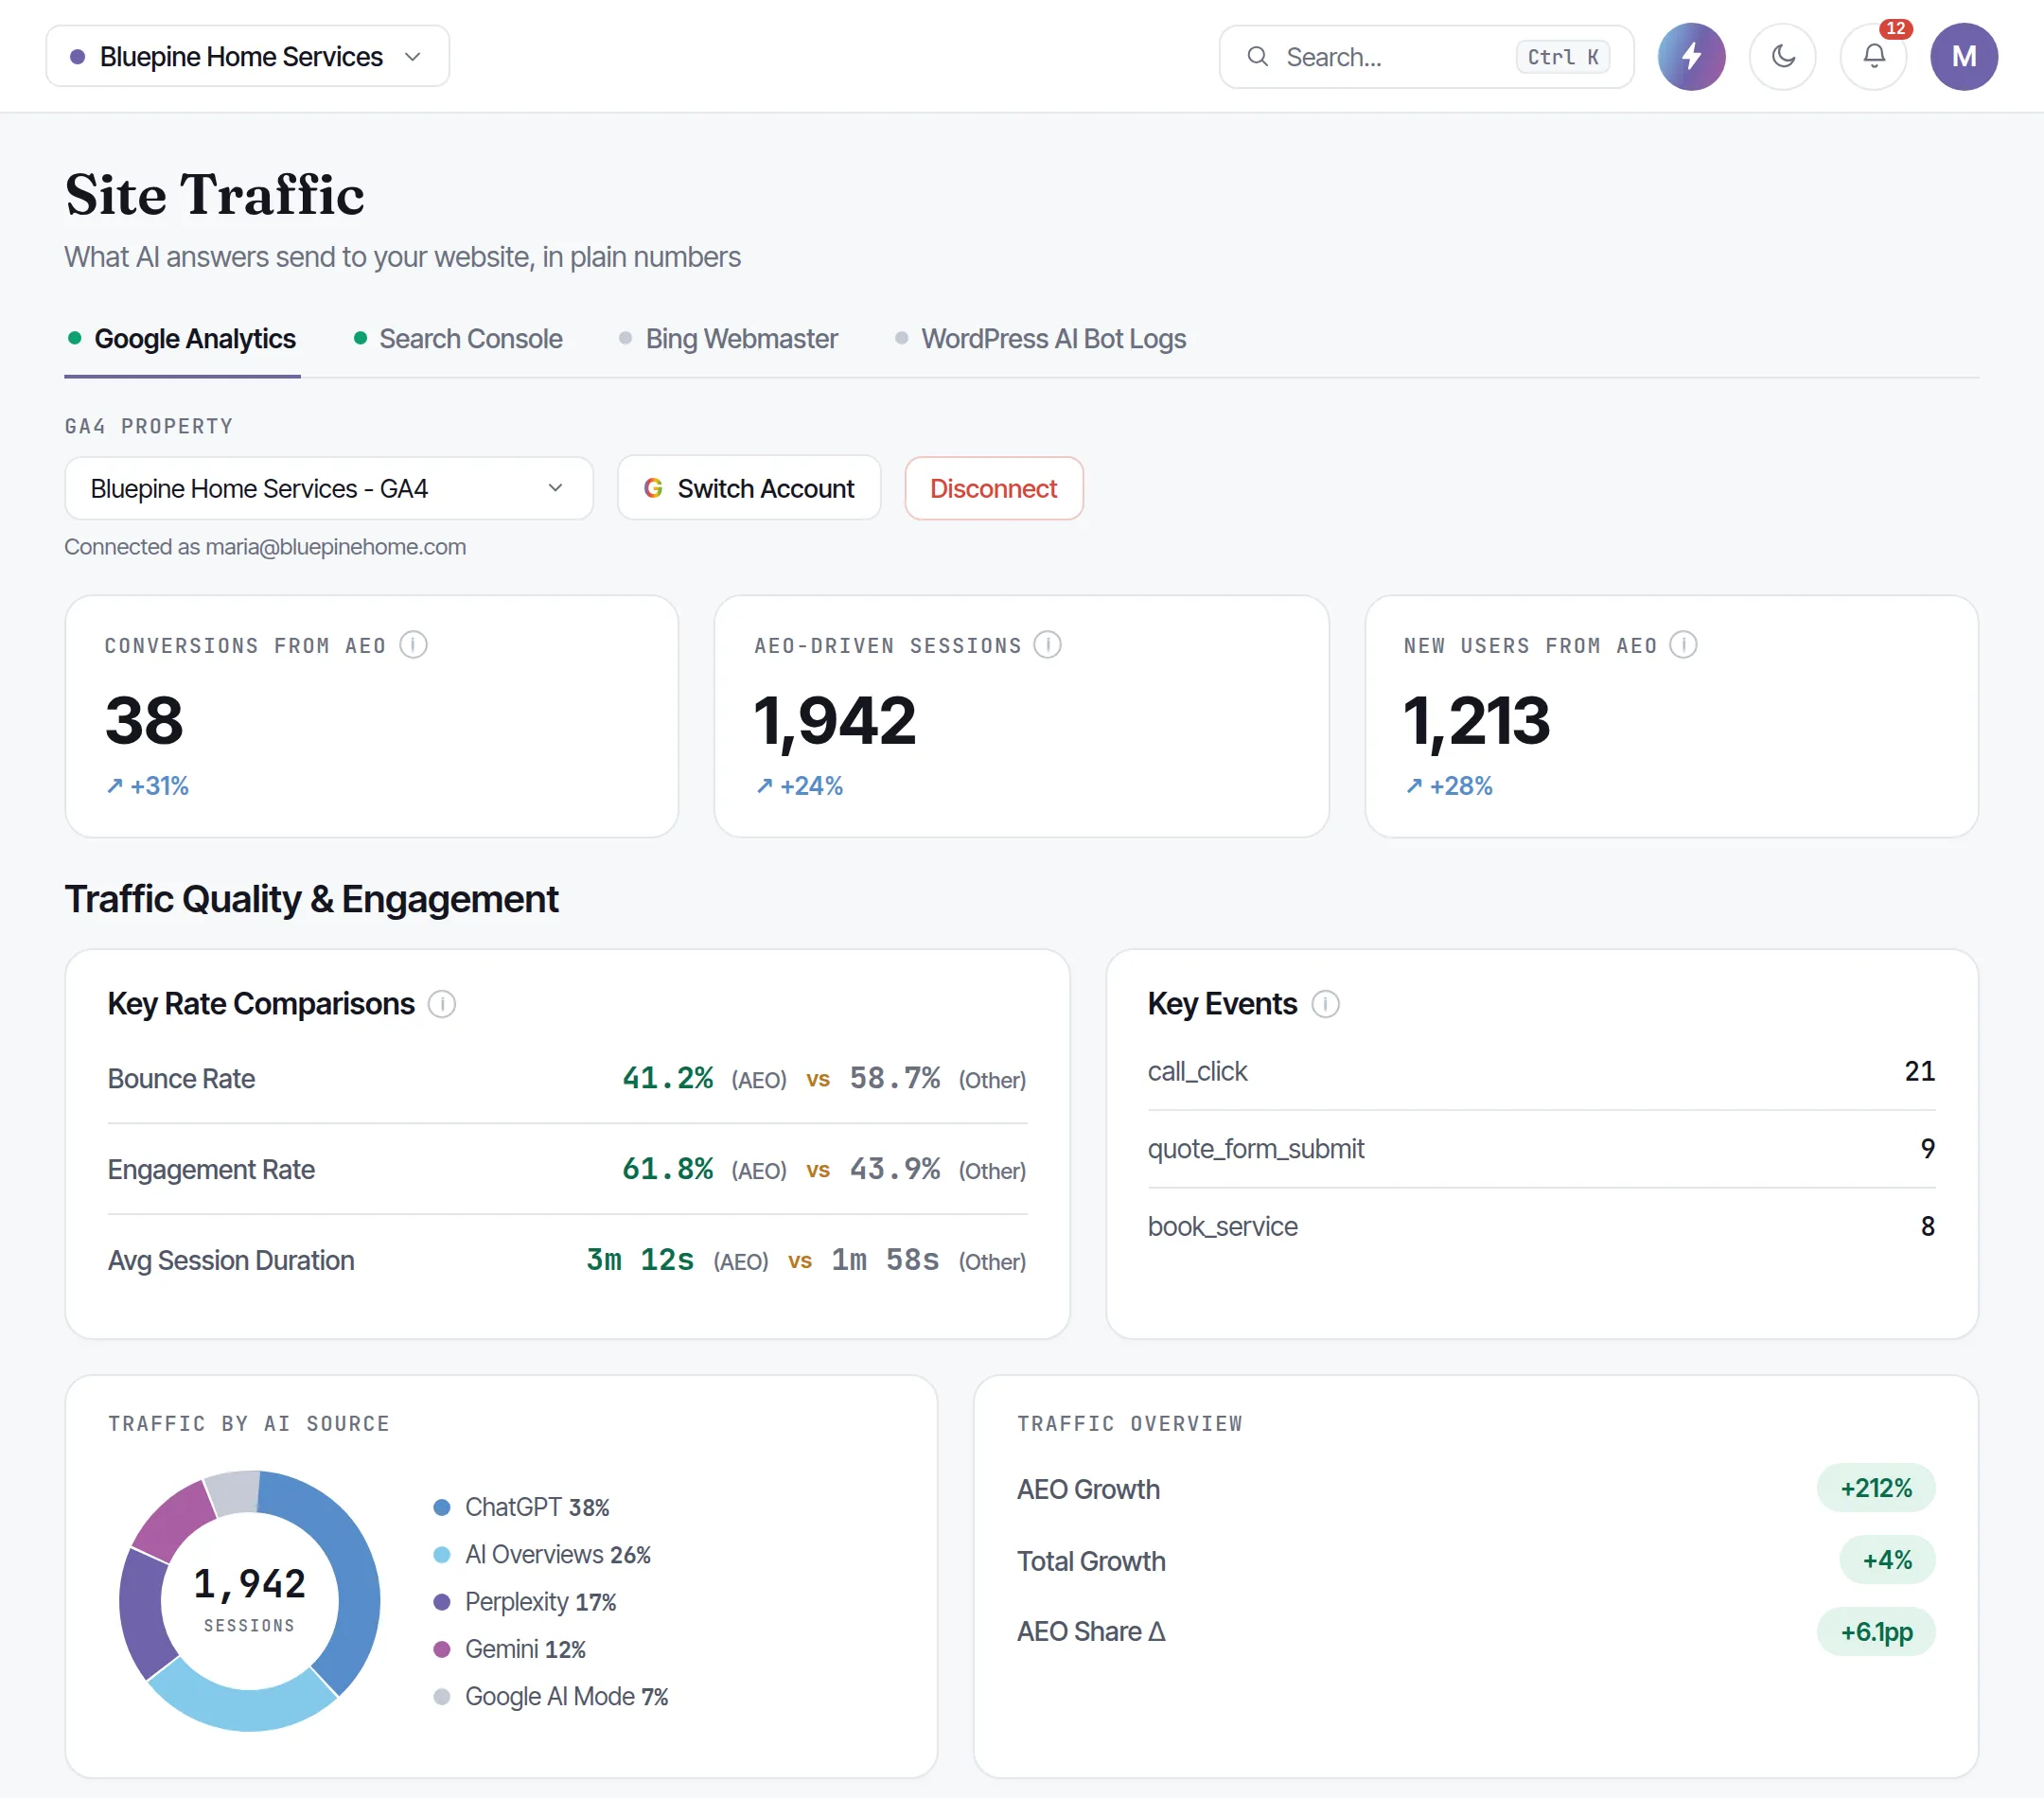Select the Google AI Mode 7% legend dot
This screenshot has height=1798, width=2044.
(441, 1696)
